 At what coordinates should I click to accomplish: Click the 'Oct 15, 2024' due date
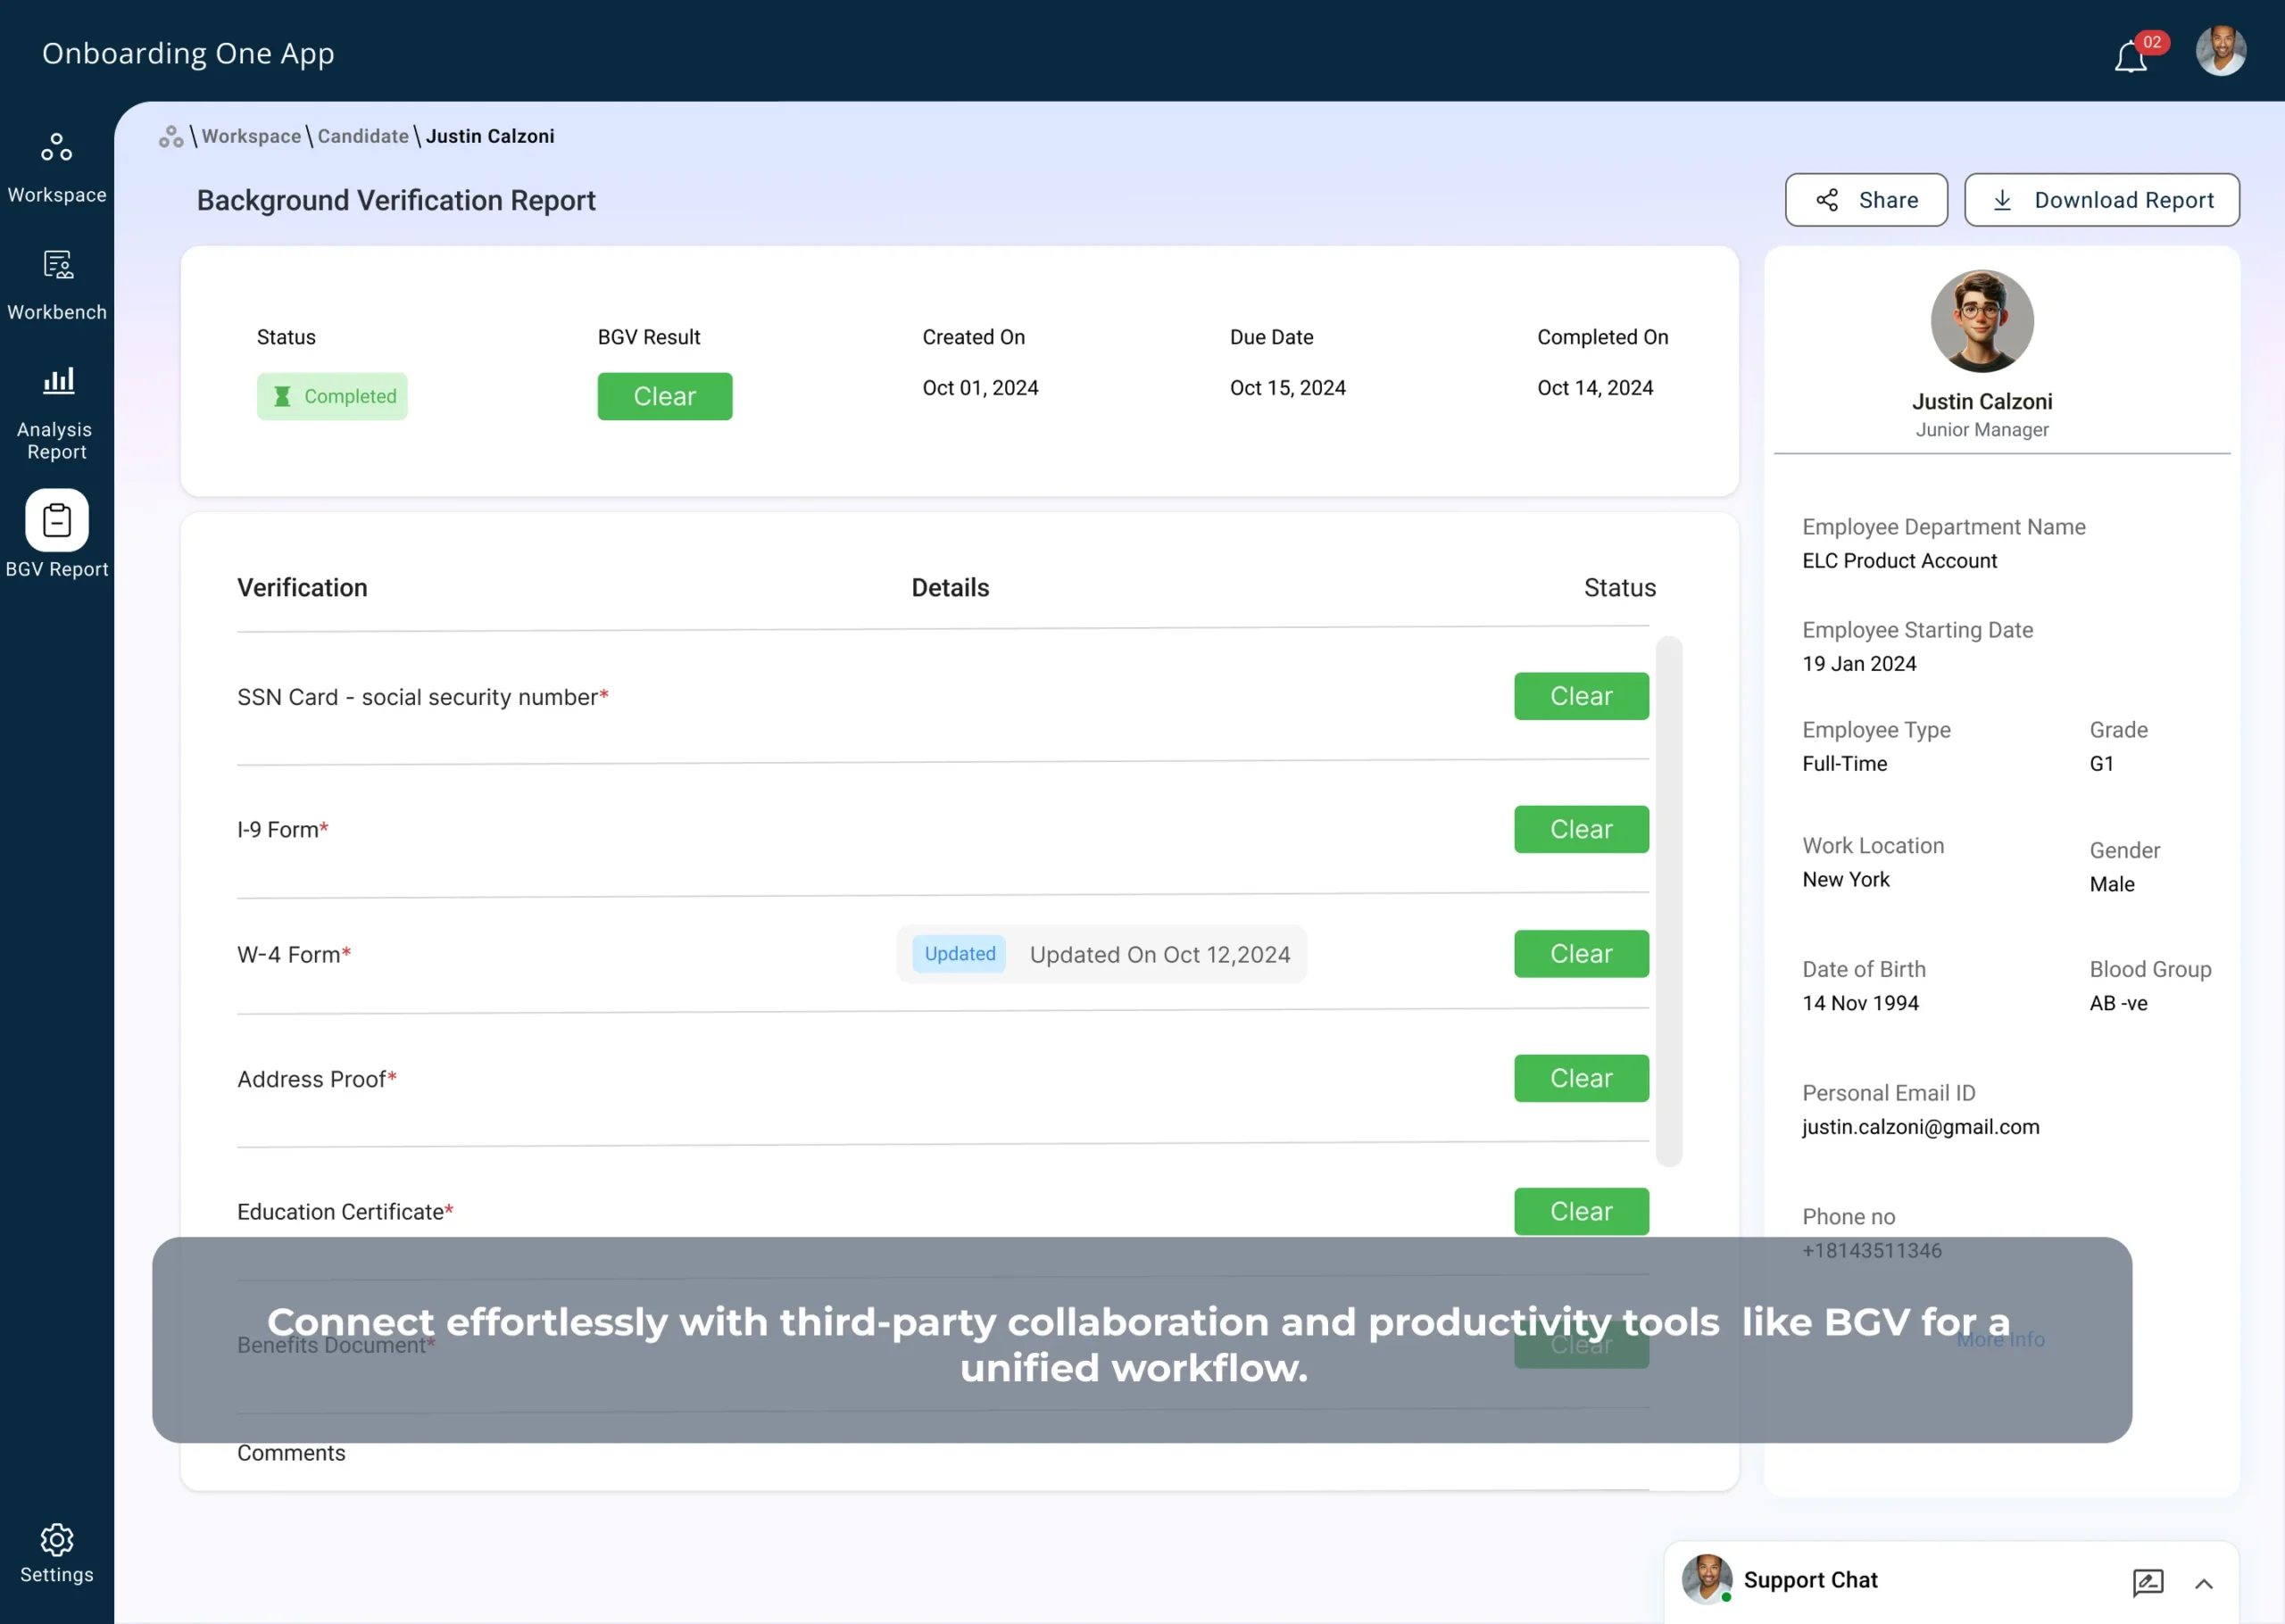pos(1288,388)
